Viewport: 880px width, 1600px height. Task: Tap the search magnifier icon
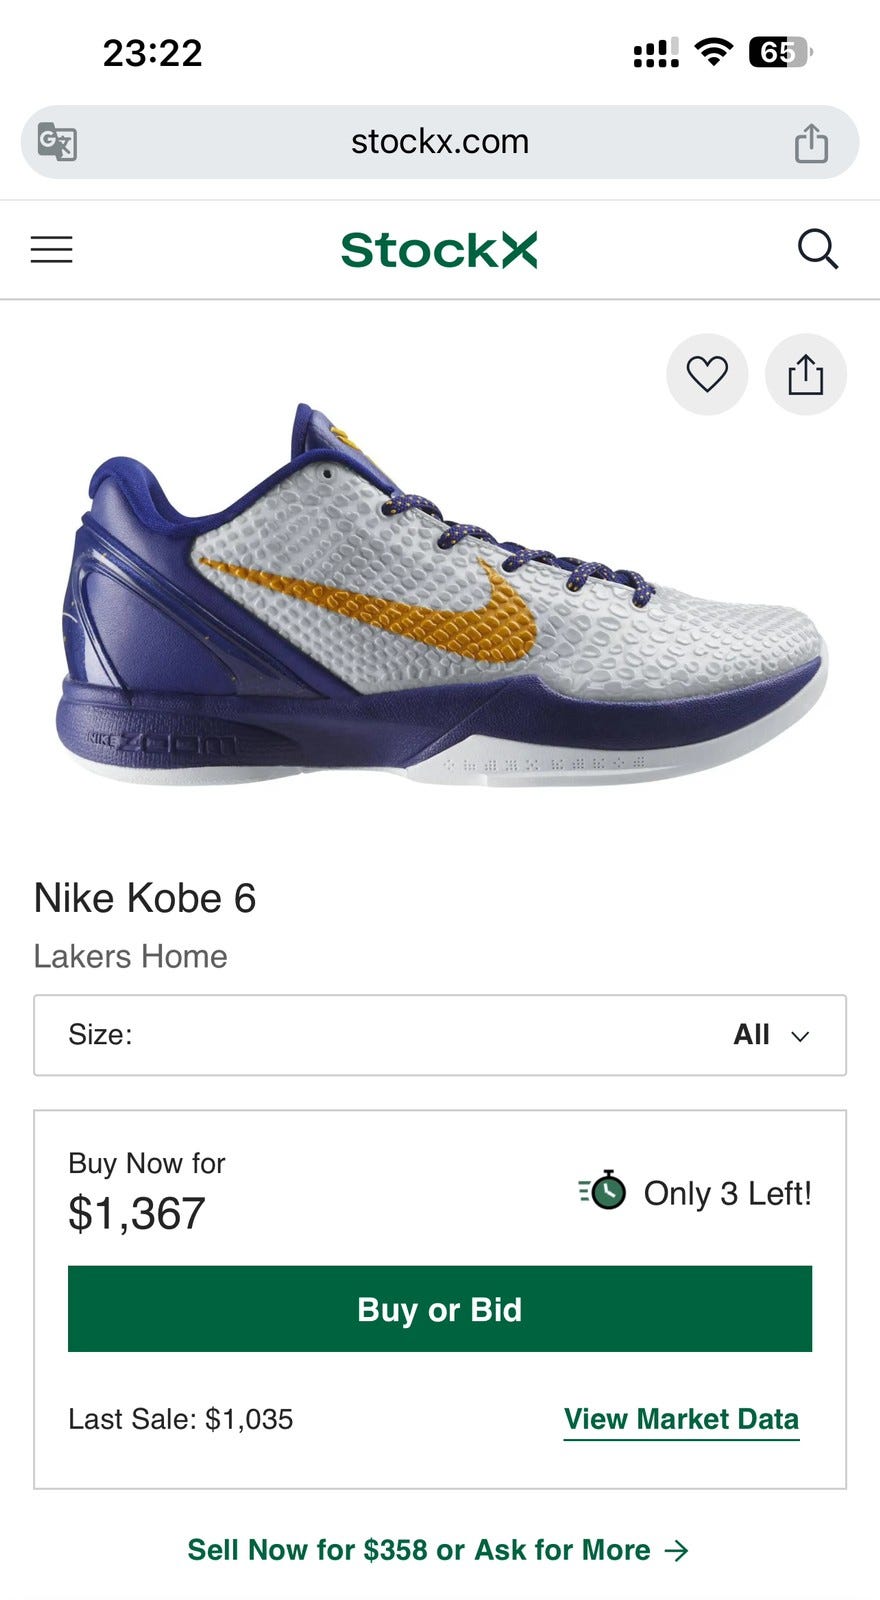pyautogui.click(x=817, y=249)
